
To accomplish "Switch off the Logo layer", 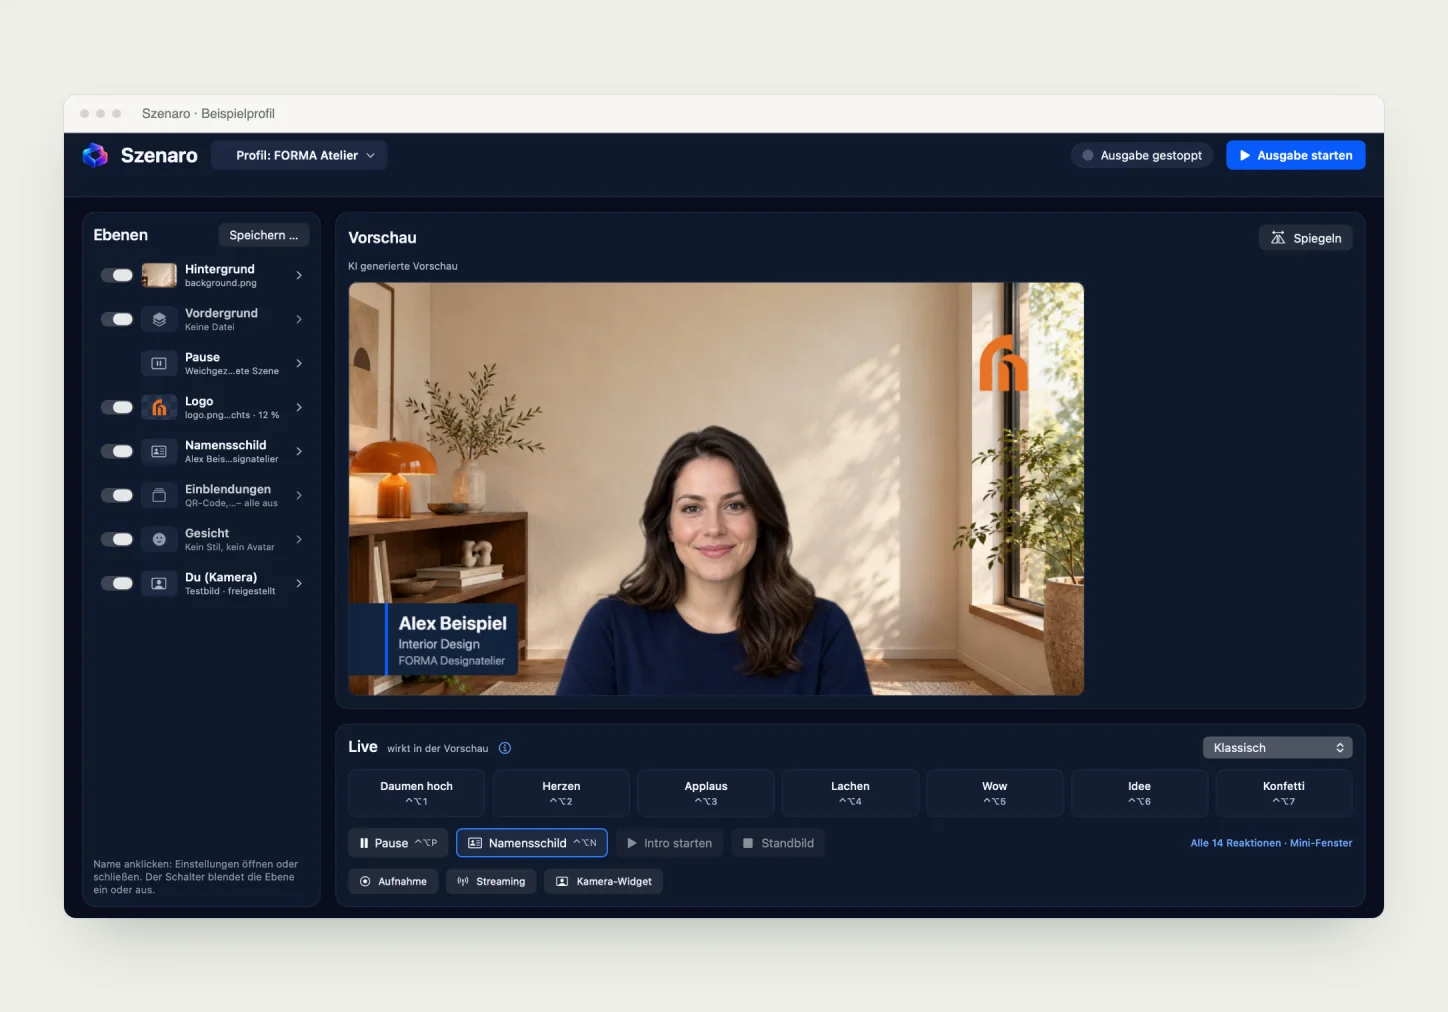I will 117,407.
